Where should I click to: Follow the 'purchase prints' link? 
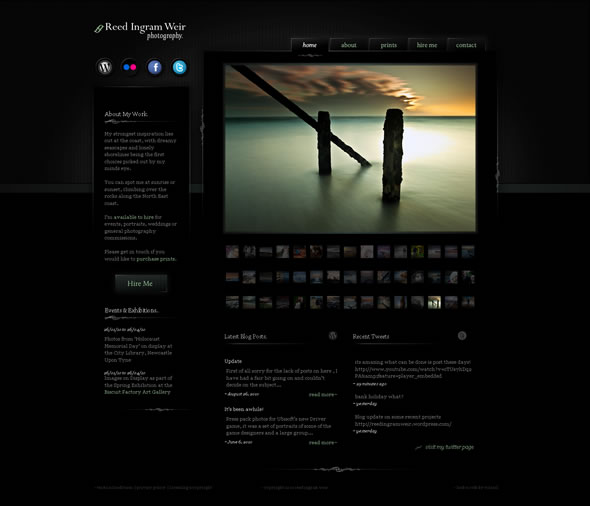pyautogui.click(x=156, y=259)
